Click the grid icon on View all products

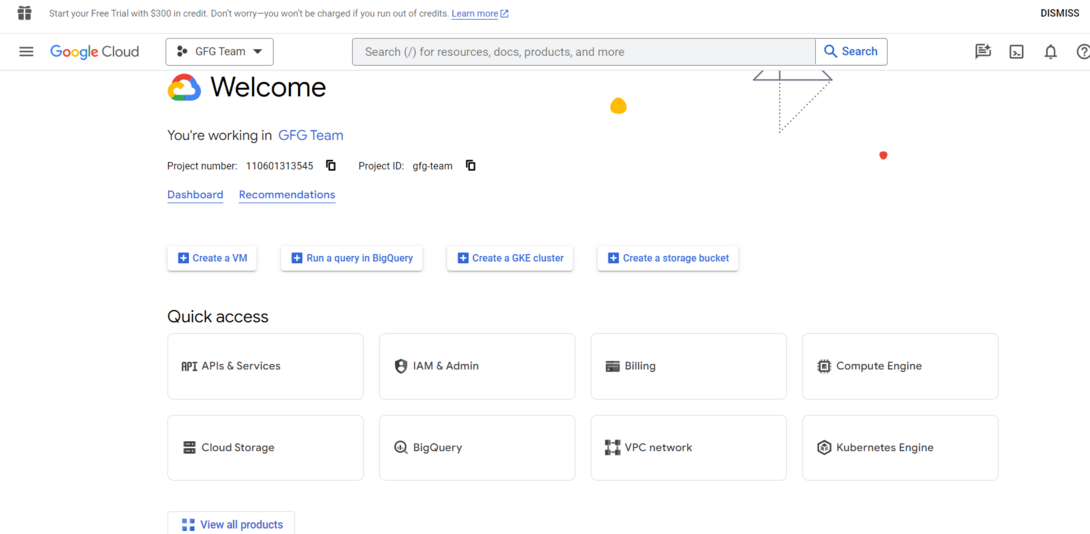(x=188, y=525)
